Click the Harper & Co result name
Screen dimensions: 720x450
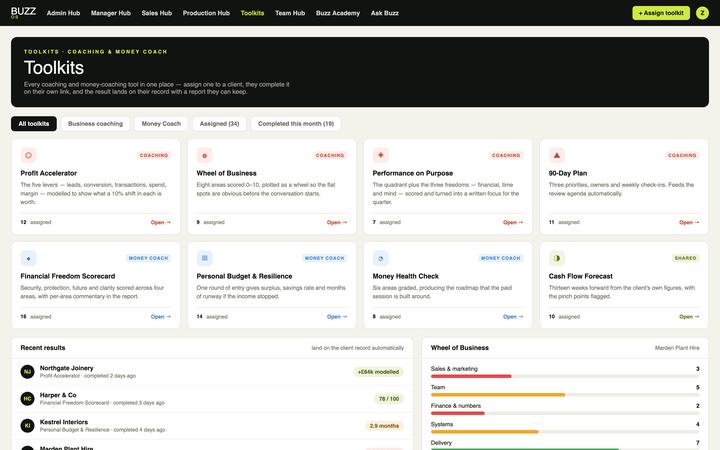(x=58, y=395)
